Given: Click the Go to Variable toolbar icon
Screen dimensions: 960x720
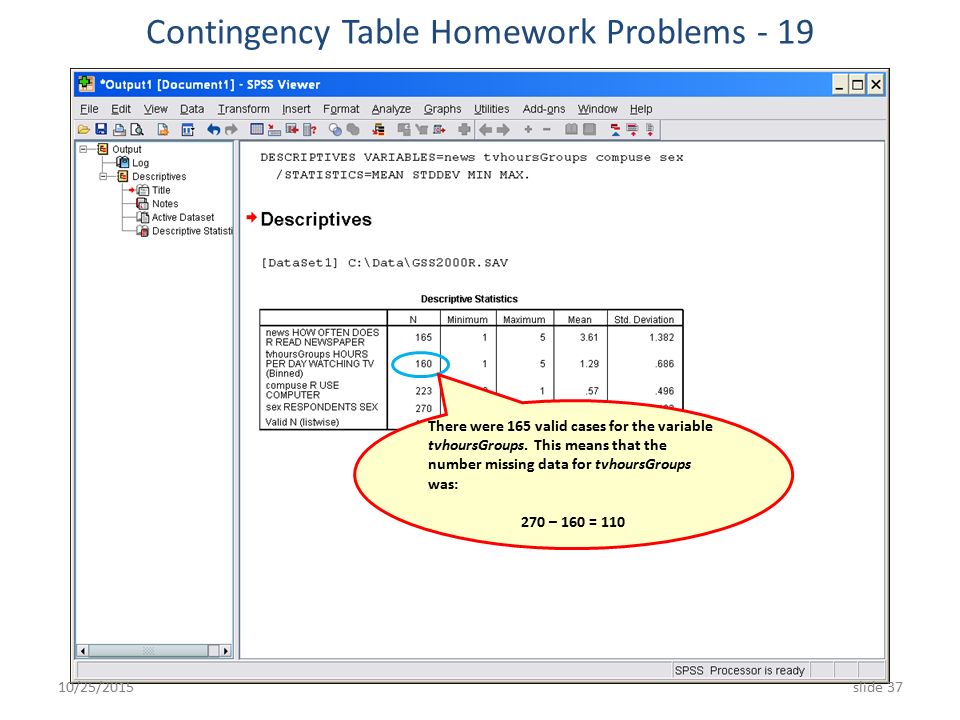Looking at the screenshot, I should pyautogui.click(x=292, y=129).
